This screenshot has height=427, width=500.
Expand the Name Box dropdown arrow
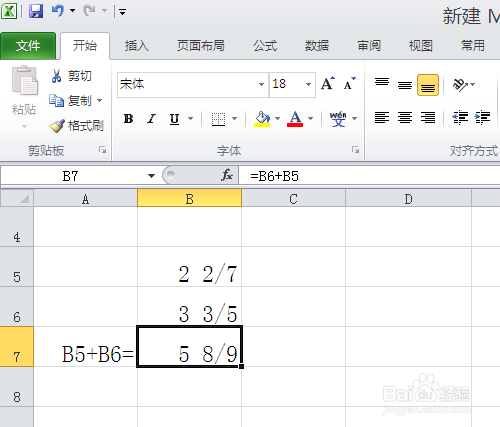point(151,176)
